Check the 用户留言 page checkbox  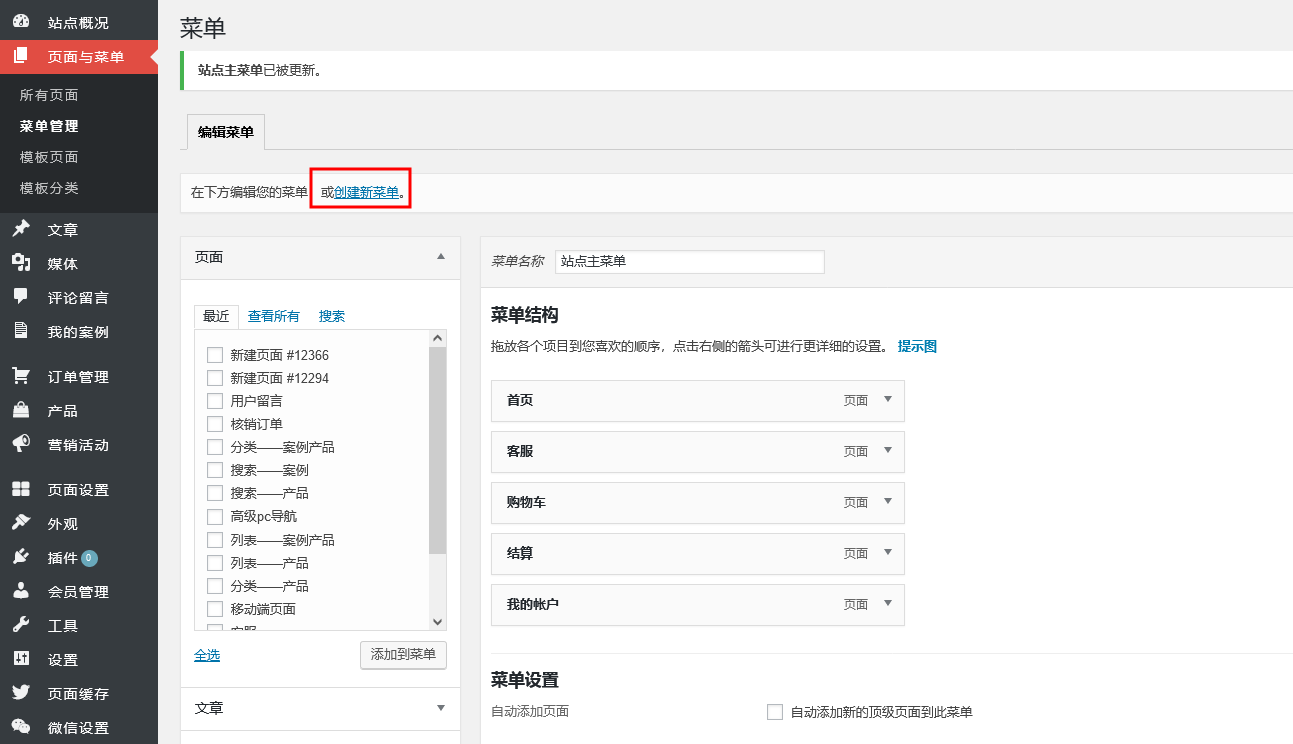point(214,401)
